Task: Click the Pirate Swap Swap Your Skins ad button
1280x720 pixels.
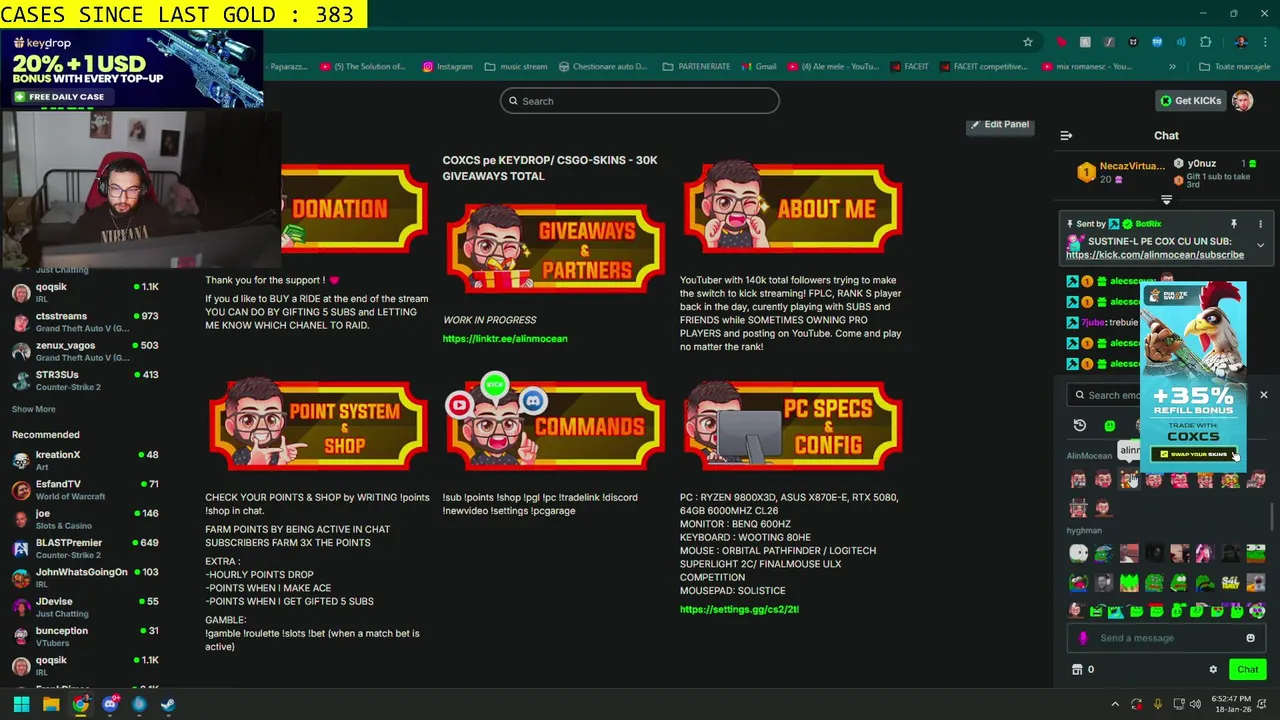Action: (x=1194, y=454)
